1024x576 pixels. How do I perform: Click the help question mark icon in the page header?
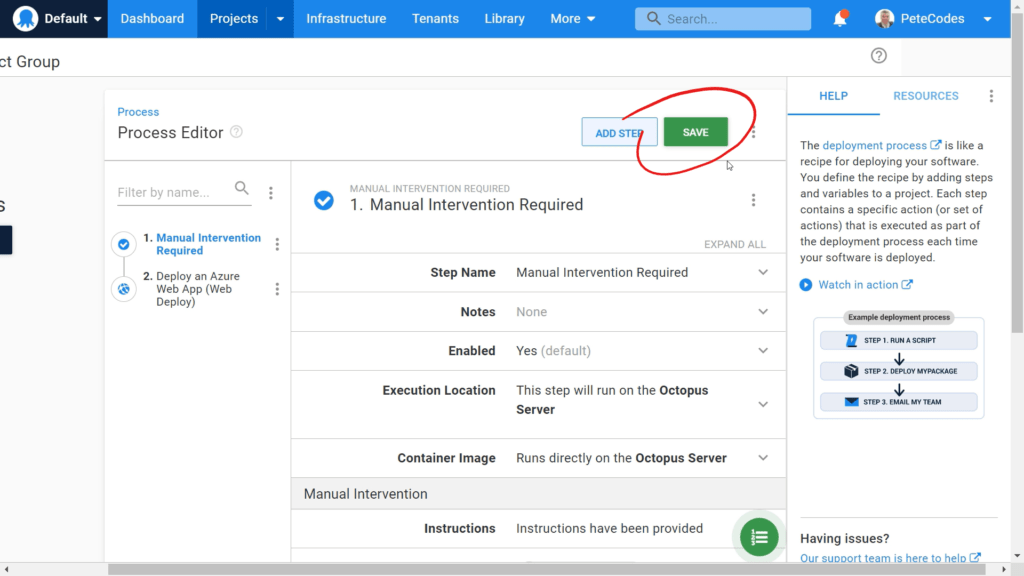[878, 56]
